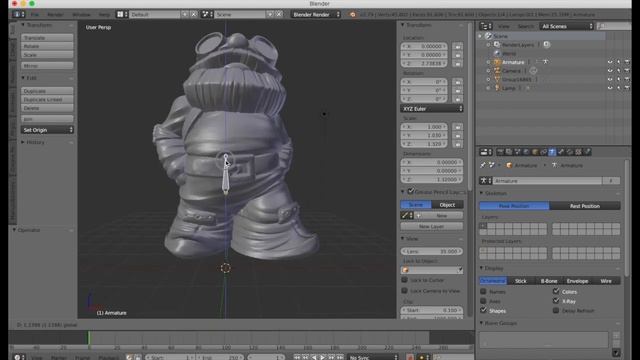Disable the Shapes display checkbox
Screen dimensions: 640x360
pyautogui.click(x=483, y=310)
